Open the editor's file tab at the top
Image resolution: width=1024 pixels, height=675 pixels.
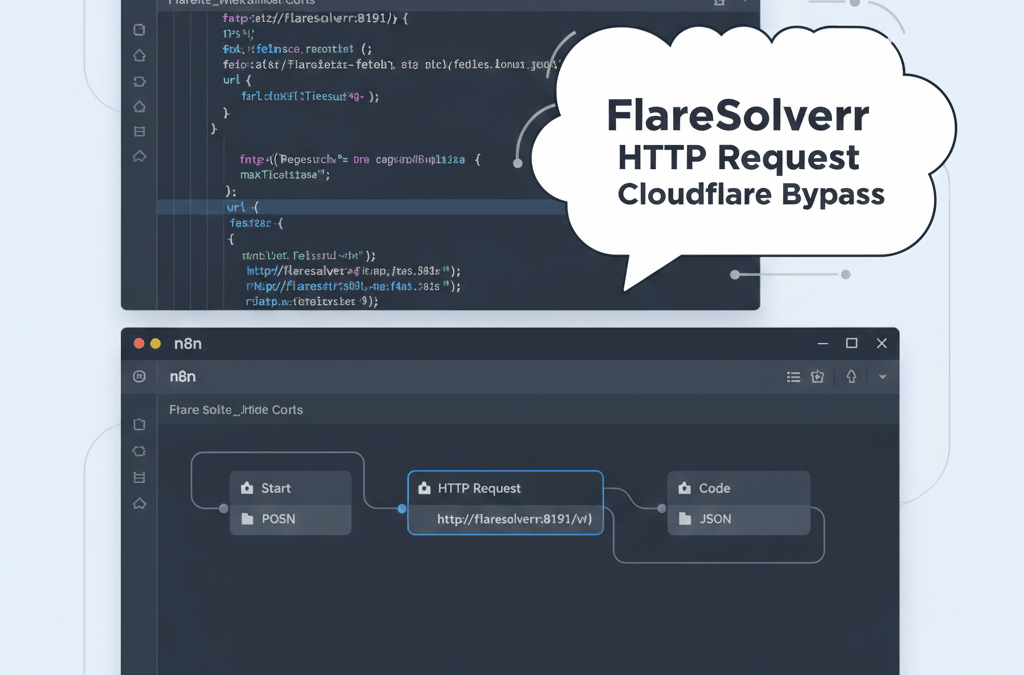(x=238, y=3)
